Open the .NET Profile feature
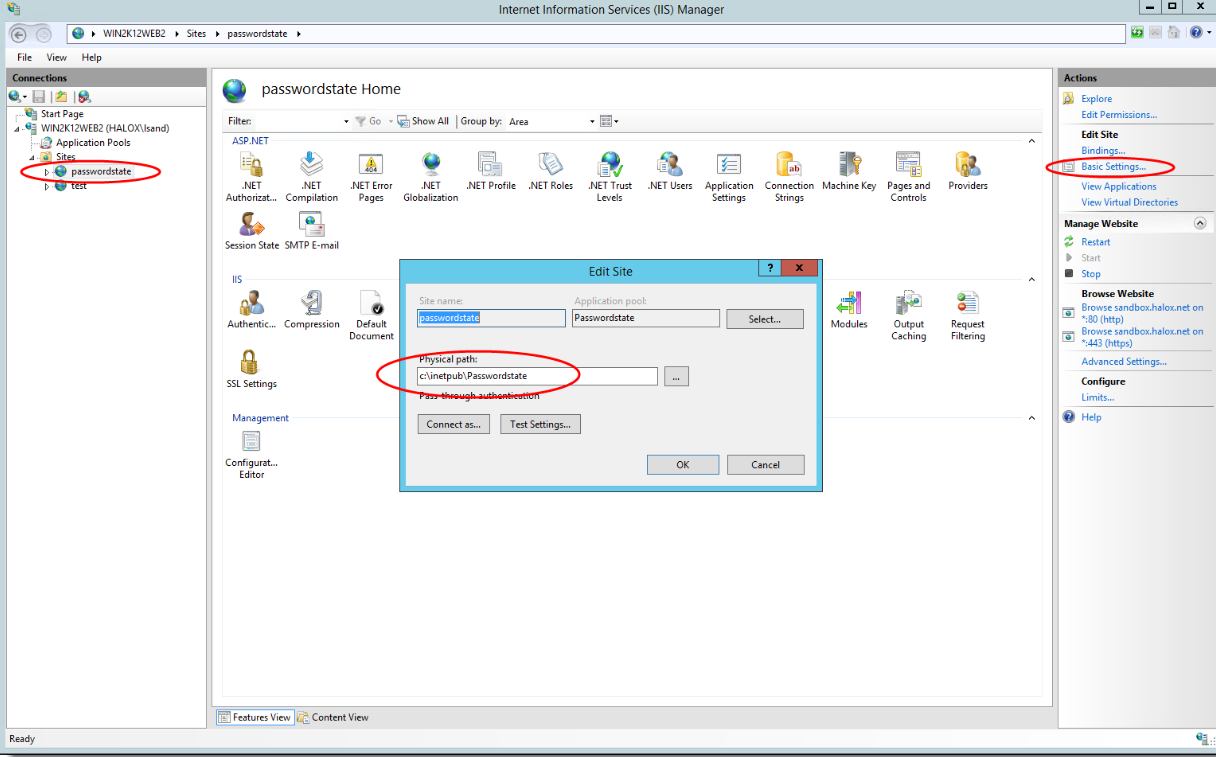The height and width of the screenshot is (757, 1216). pyautogui.click(x=491, y=171)
